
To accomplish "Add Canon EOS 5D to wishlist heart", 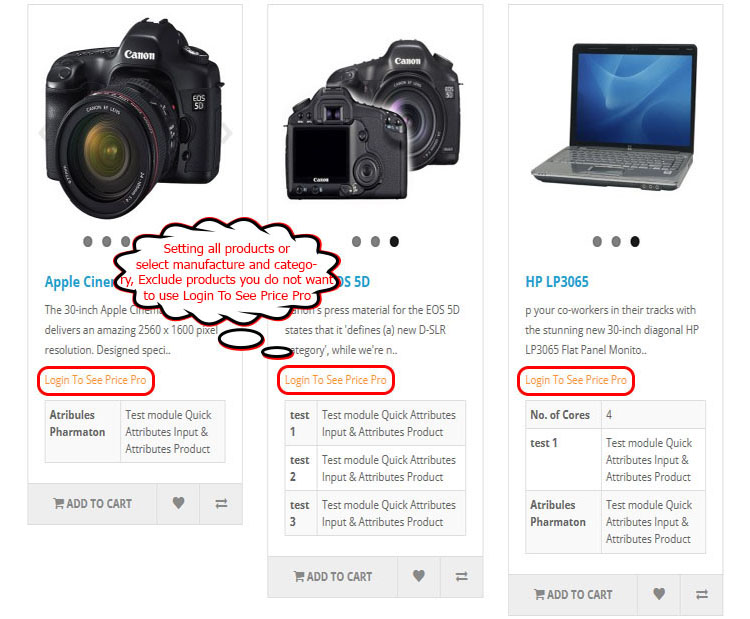I will [x=419, y=576].
